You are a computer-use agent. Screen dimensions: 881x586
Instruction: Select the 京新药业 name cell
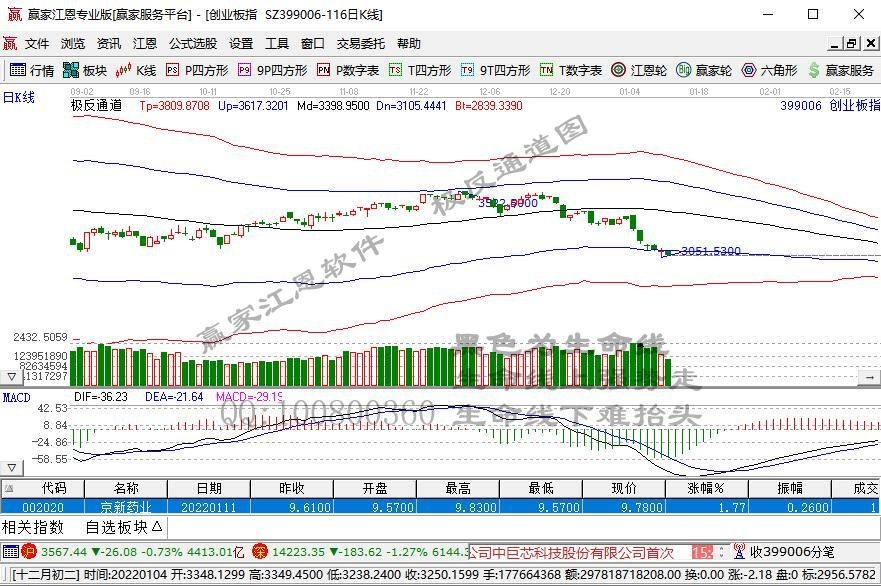point(126,507)
